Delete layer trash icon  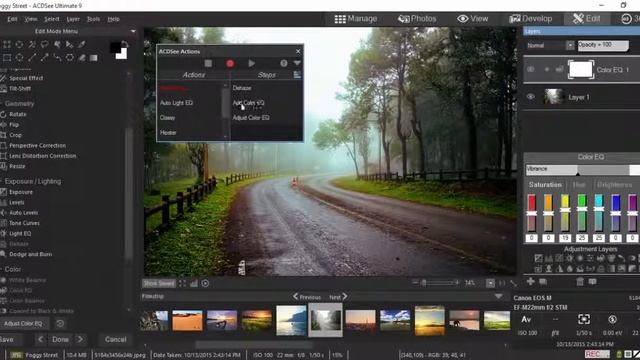pyautogui.click(x=580, y=281)
